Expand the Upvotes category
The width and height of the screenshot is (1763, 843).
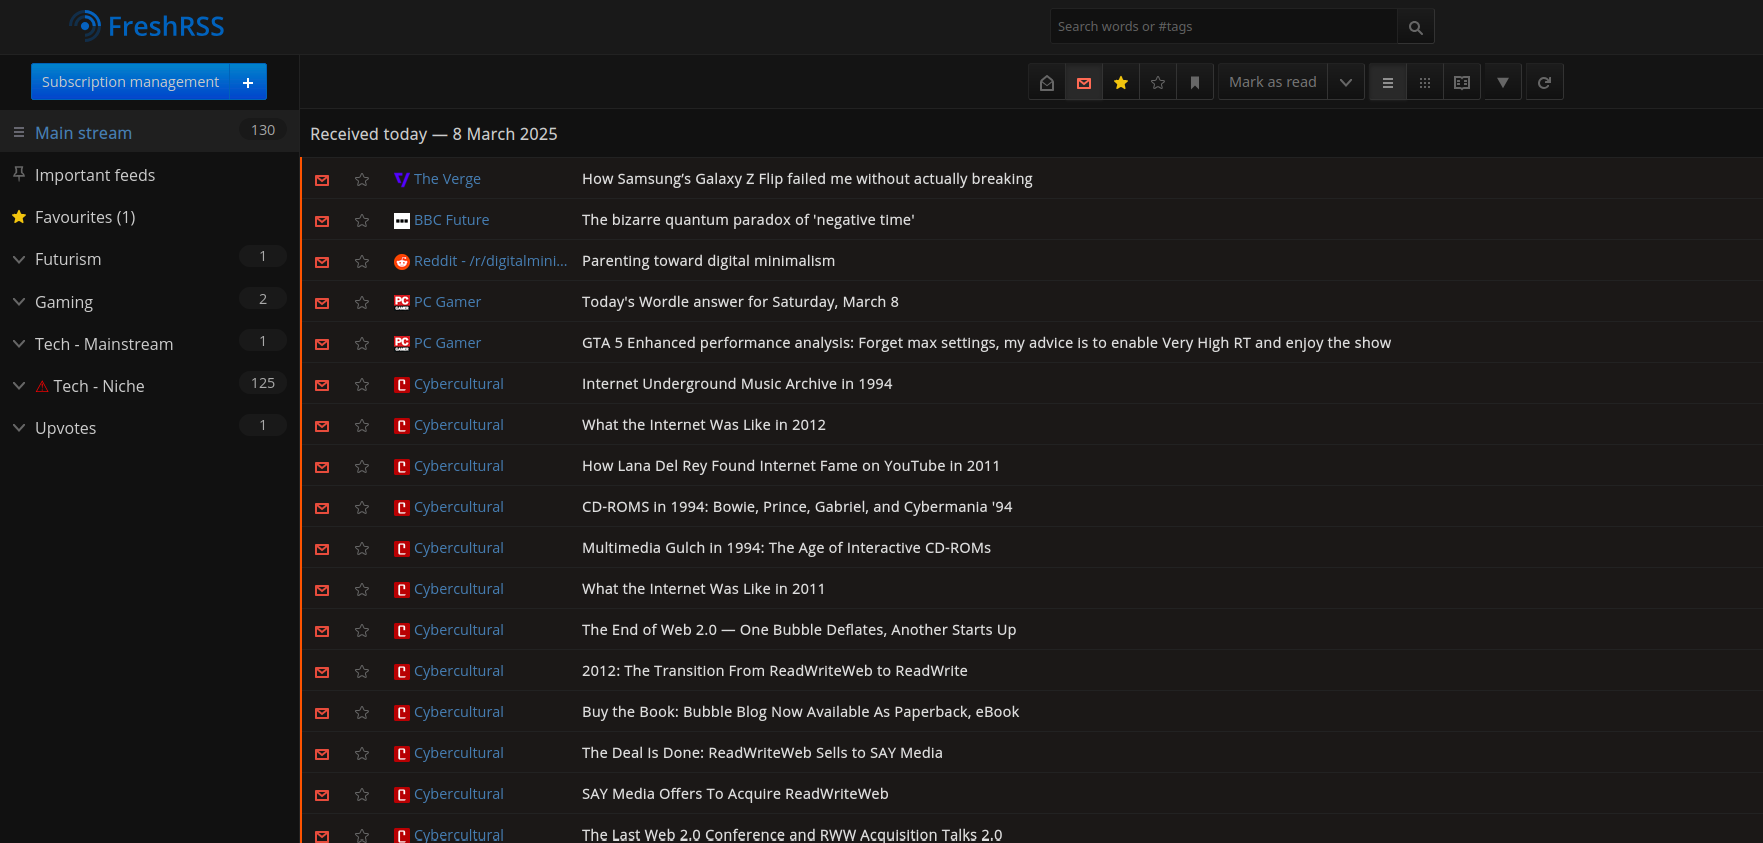[x=19, y=428]
